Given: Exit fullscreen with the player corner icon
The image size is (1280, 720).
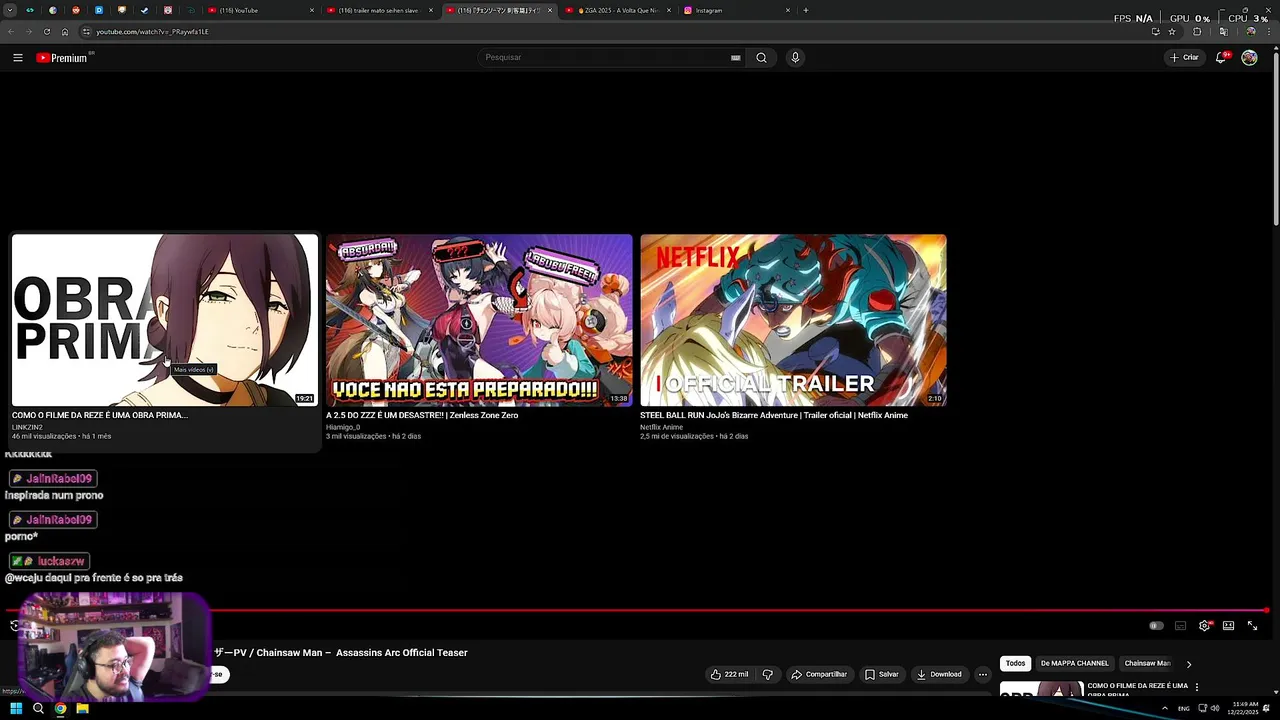Looking at the screenshot, I should [x=1252, y=626].
